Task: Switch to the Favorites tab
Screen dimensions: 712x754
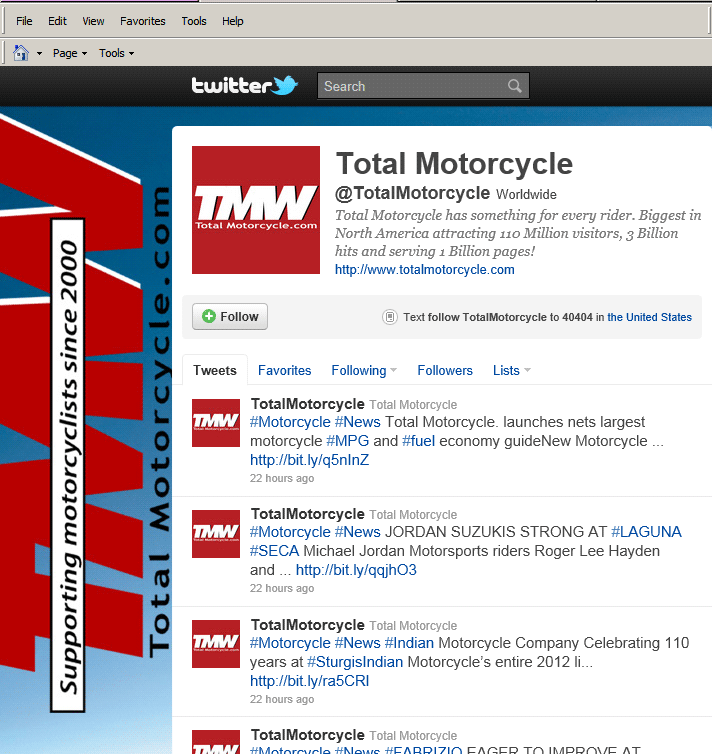Action: pyautogui.click(x=285, y=370)
